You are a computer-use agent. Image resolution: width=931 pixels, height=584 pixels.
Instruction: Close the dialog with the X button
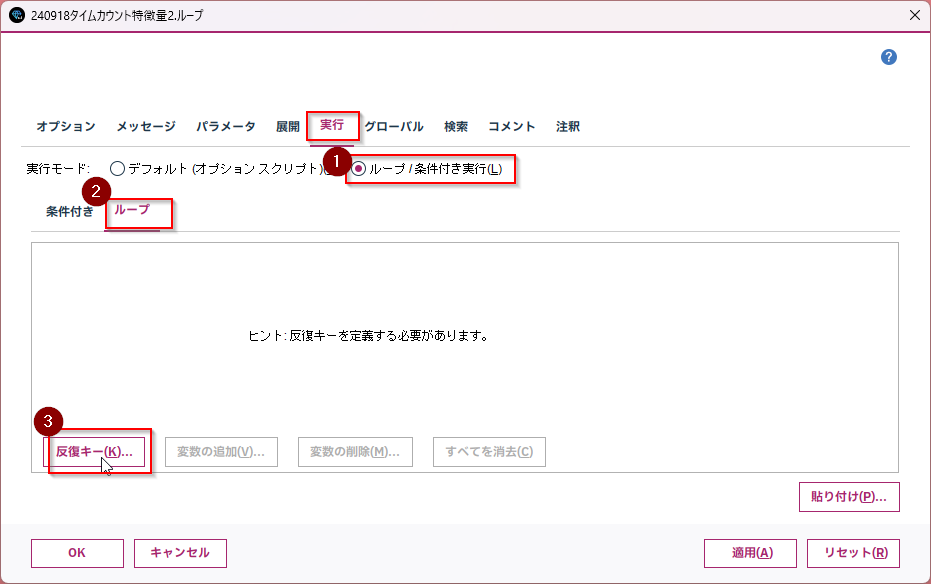pos(914,15)
